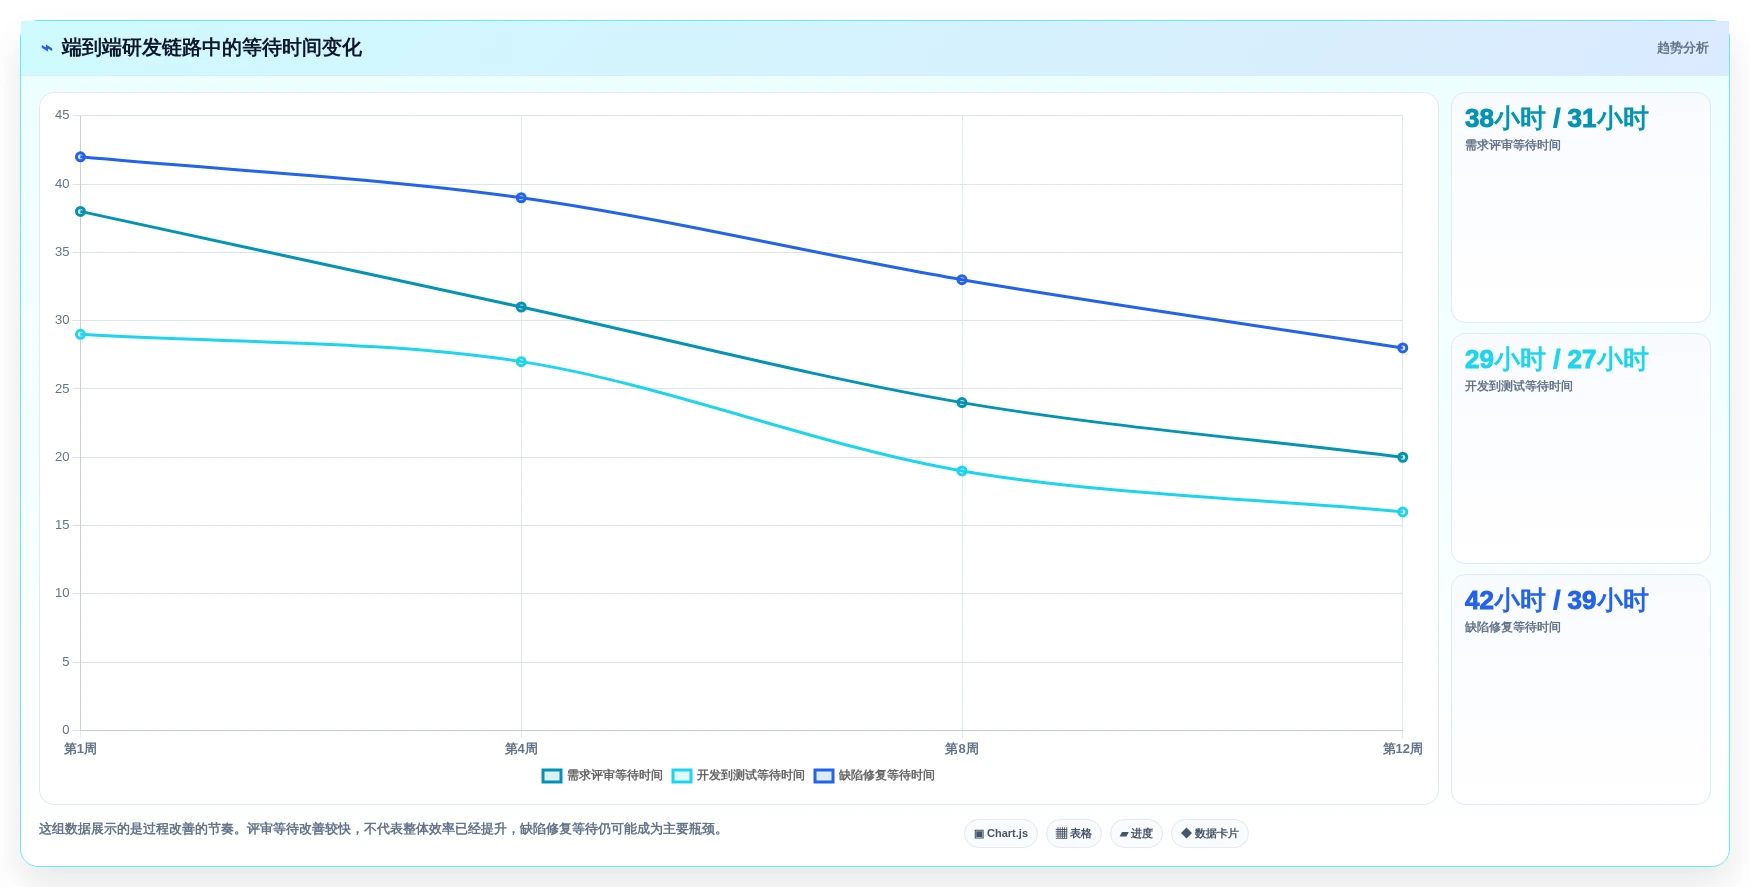Click the 开发到测试等待时间 card caption
The image size is (1750, 887).
click(x=1518, y=387)
